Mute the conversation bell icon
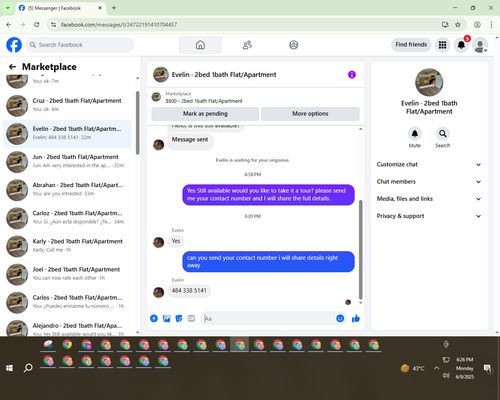Image resolution: width=500 pixels, height=400 pixels. pos(414,134)
